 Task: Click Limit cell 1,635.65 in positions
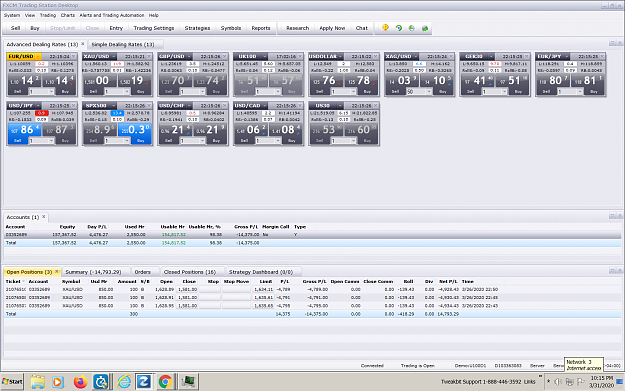pos(263,306)
